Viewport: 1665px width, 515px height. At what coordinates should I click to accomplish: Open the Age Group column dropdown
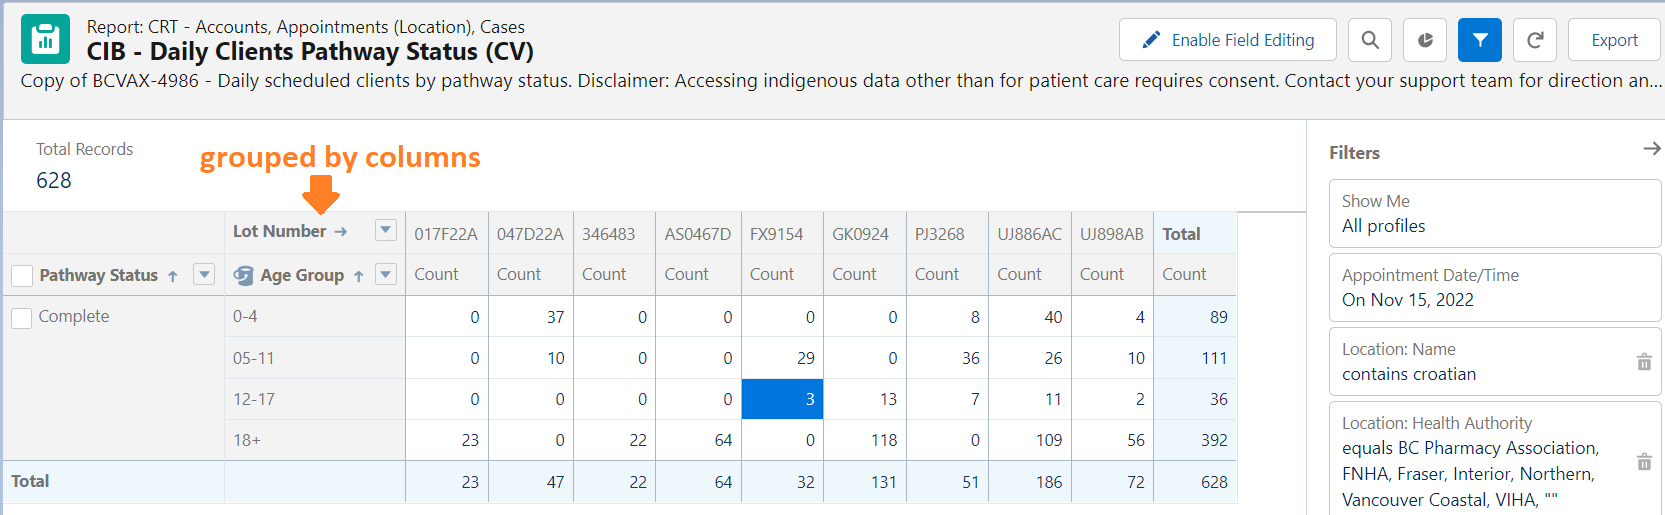click(x=385, y=274)
